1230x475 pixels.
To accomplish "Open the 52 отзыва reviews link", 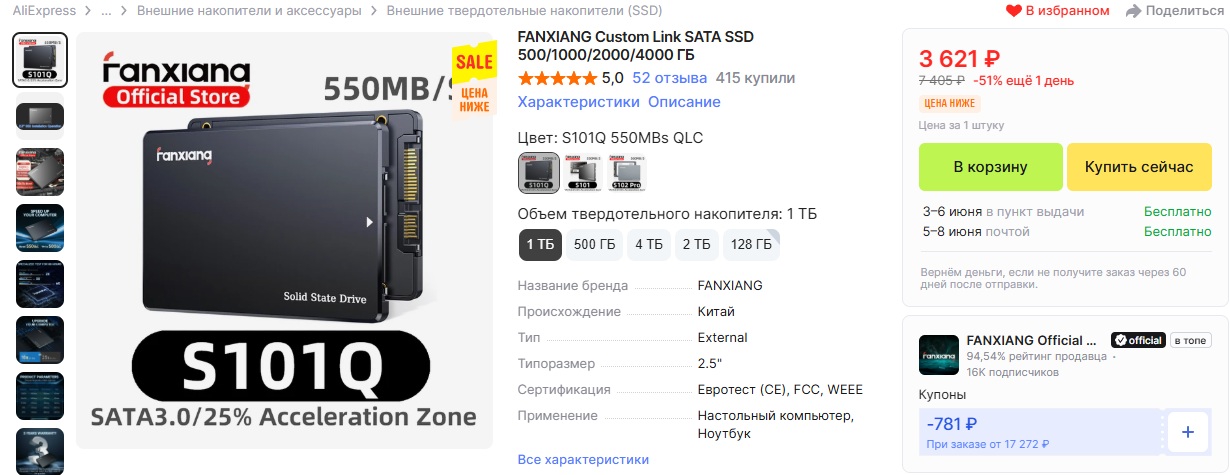I will click(669, 78).
